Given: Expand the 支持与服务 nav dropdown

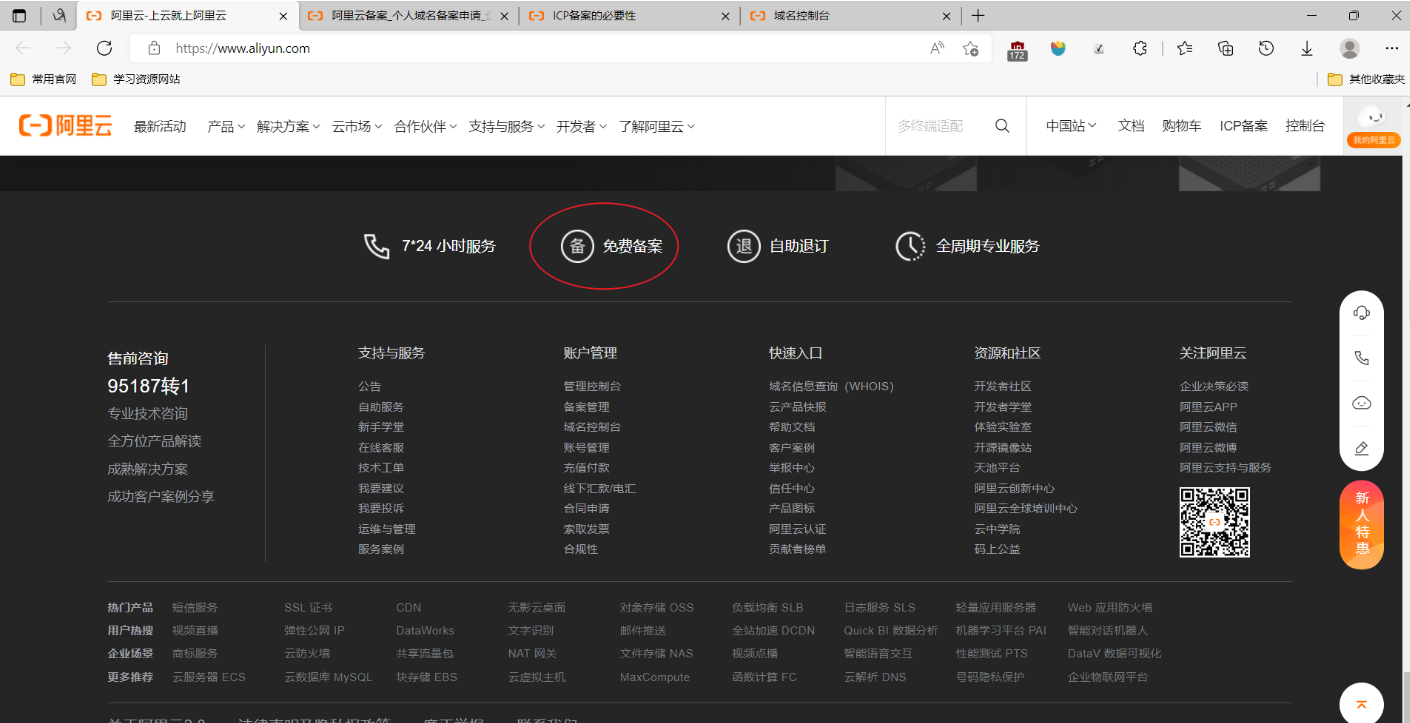Looking at the screenshot, I should click(x=507, y=126).
